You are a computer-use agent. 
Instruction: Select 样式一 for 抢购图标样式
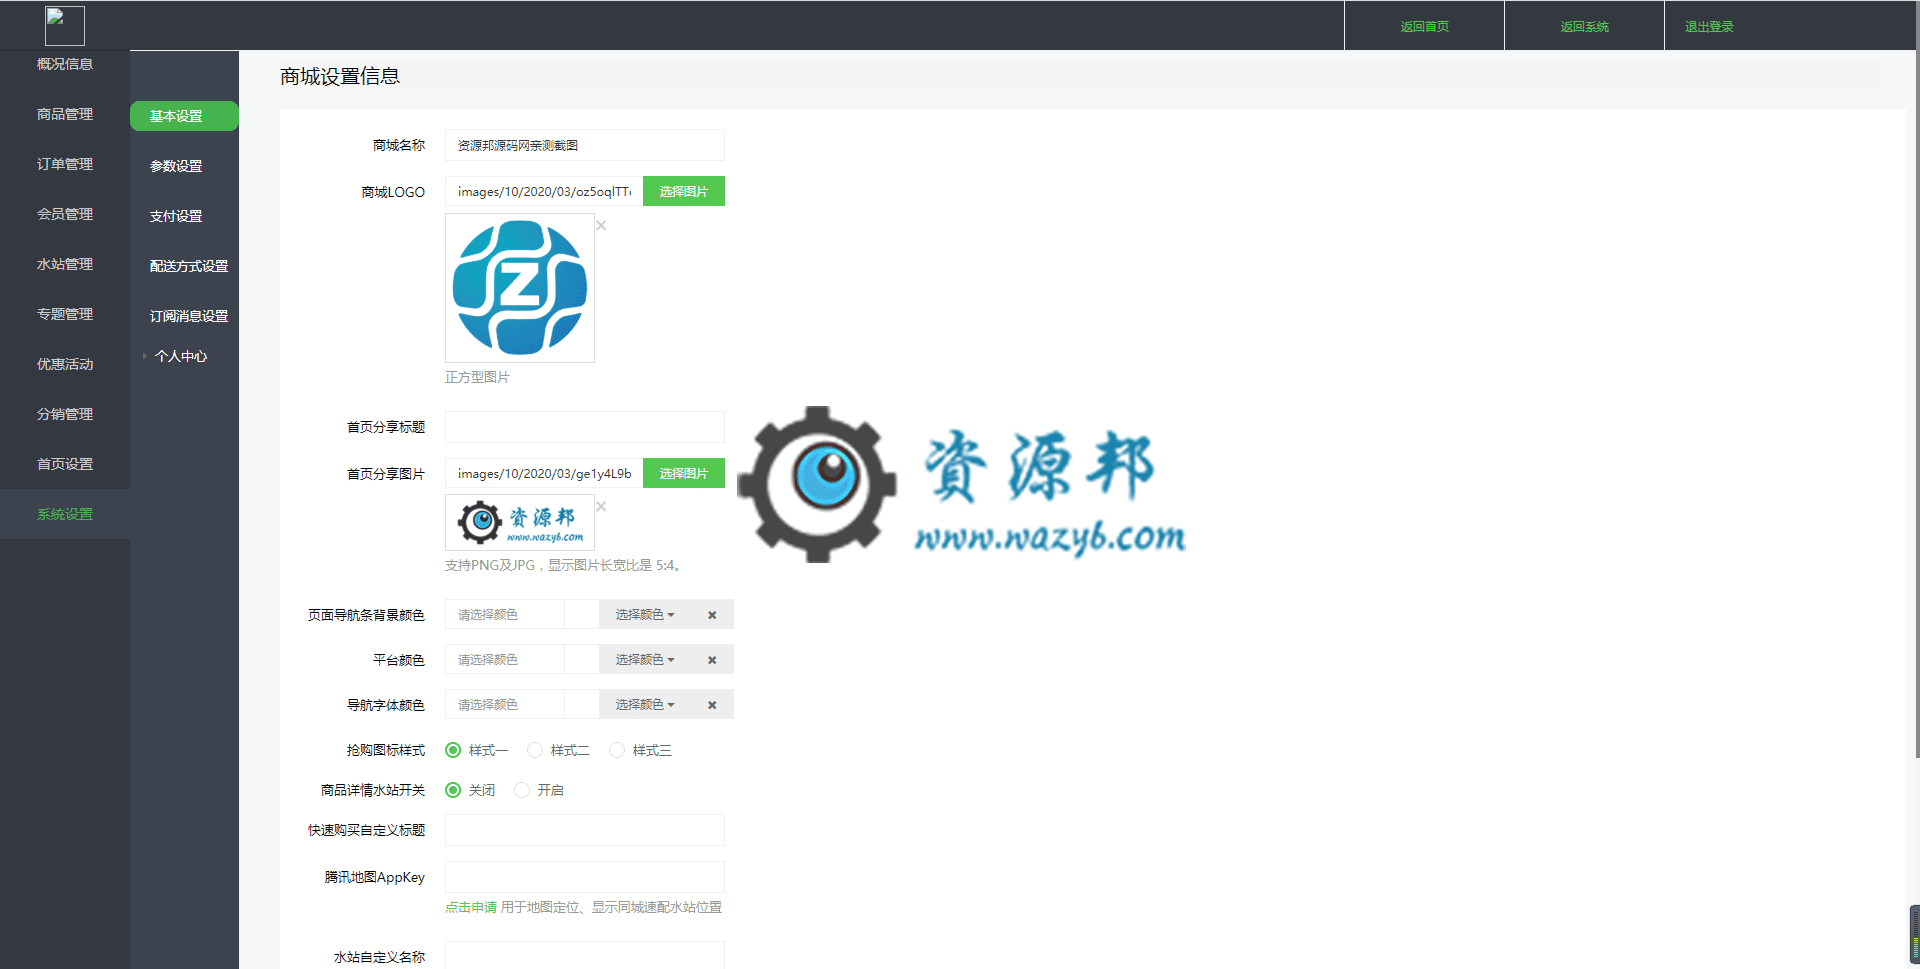[453, 750]
